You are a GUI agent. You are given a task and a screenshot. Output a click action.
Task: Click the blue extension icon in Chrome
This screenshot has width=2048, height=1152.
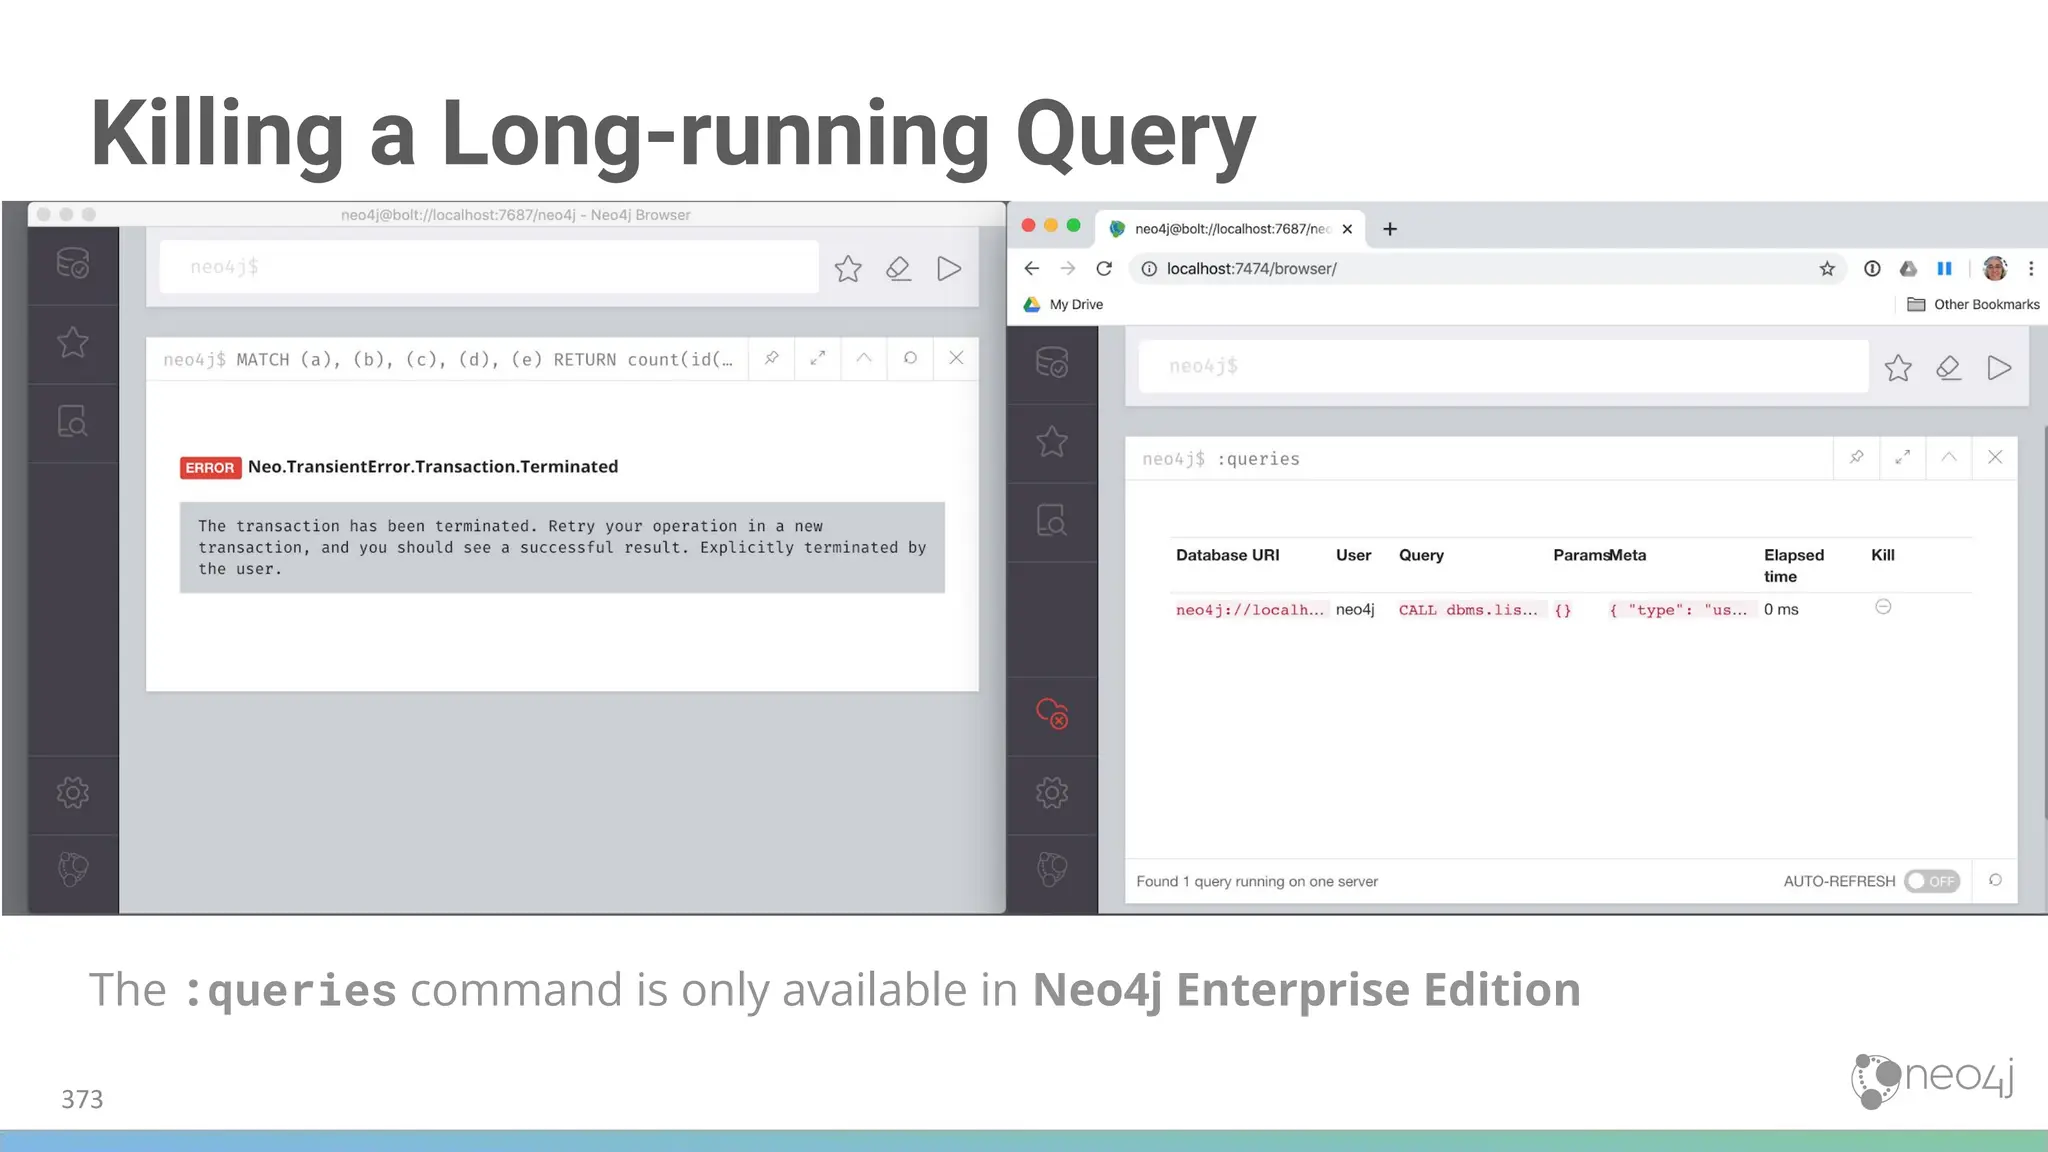1944,268
